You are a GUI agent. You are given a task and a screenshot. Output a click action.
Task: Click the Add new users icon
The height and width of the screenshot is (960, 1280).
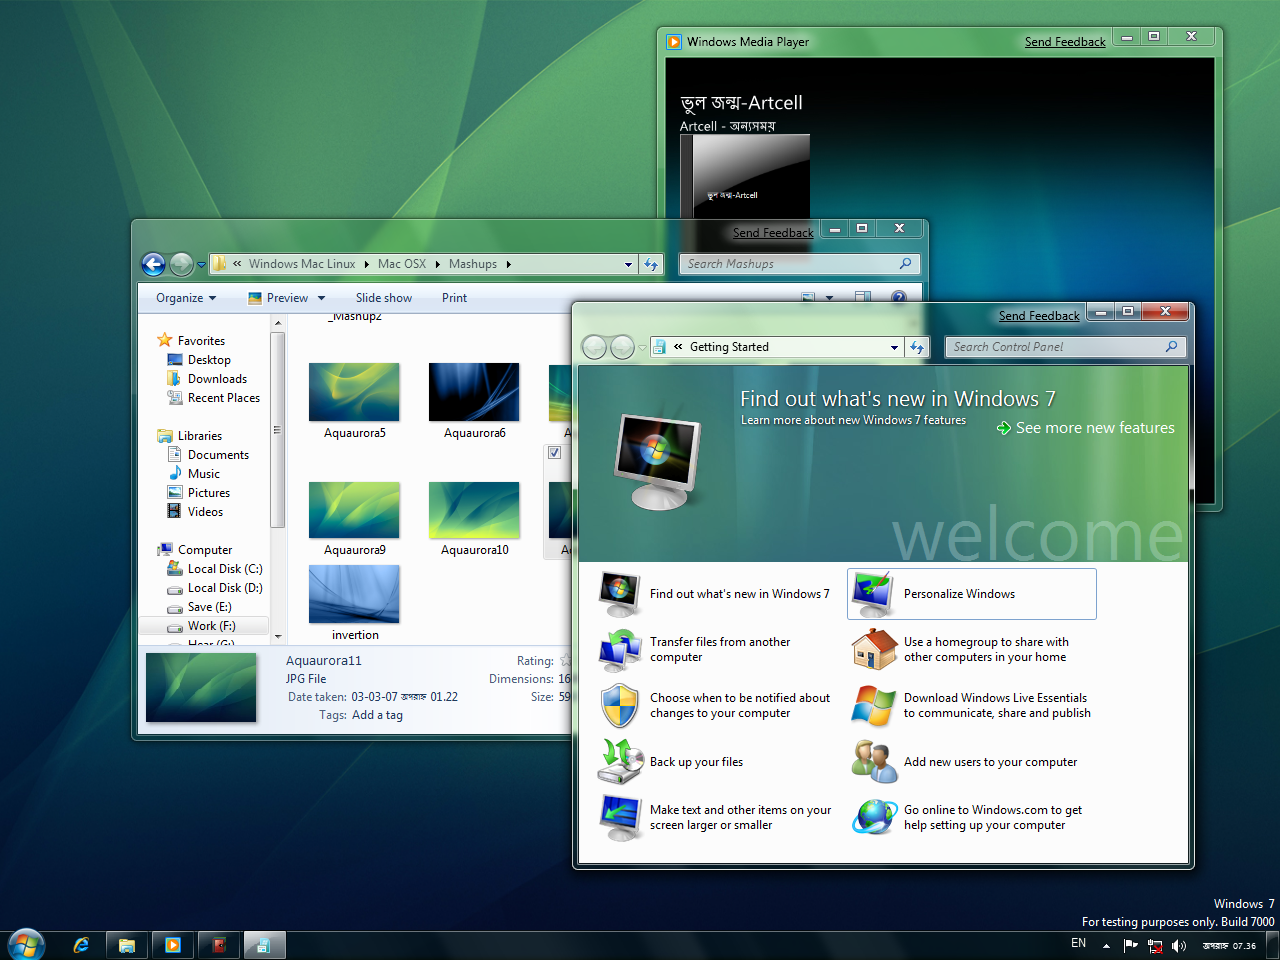874,762
